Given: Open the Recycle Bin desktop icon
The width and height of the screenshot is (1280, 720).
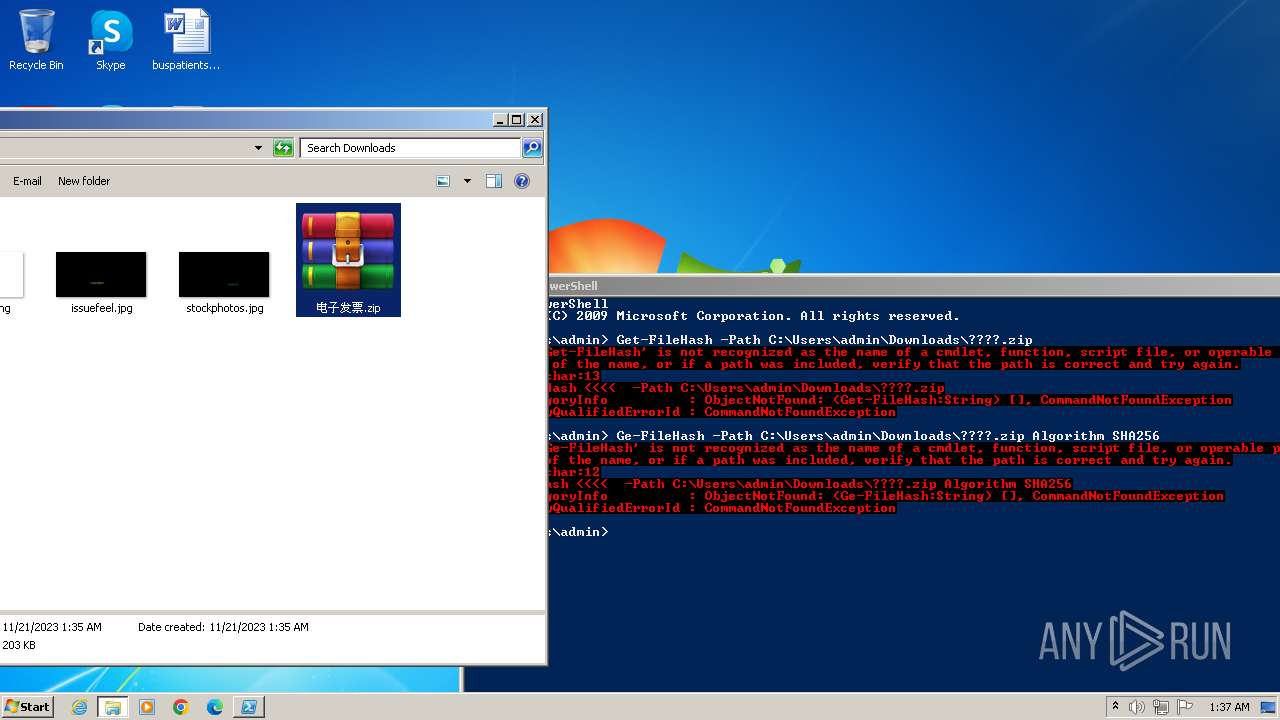Looking at the screenshot, I should point(36,40).
